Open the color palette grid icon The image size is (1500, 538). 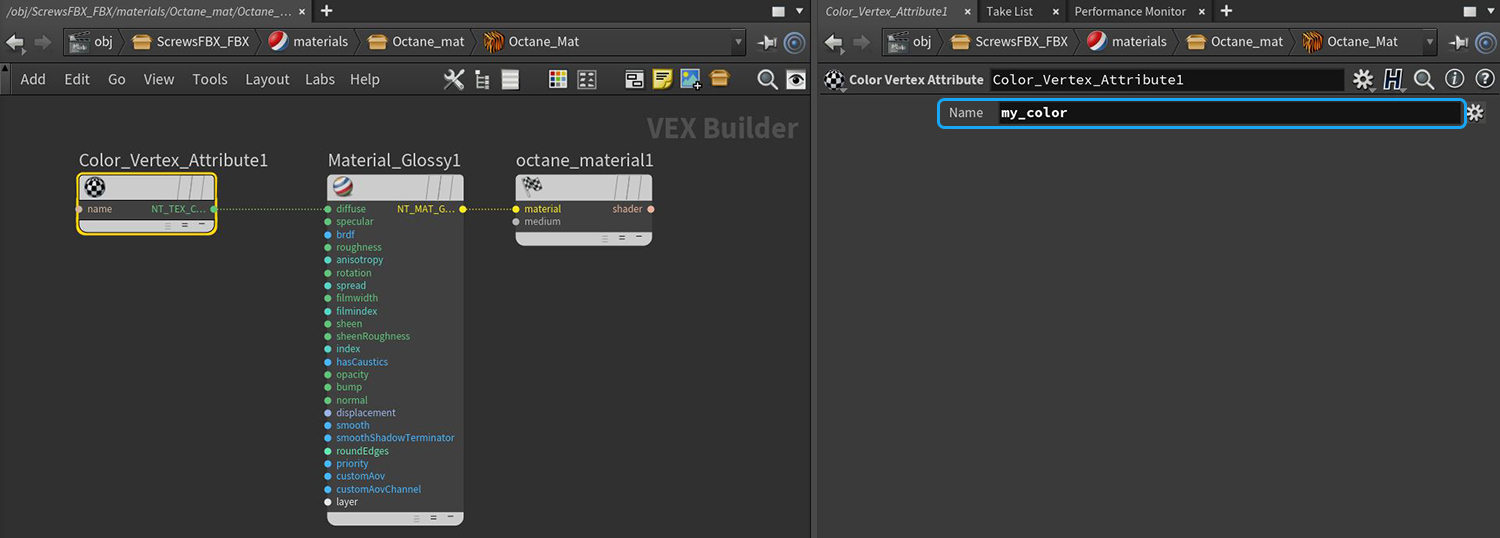click(x=558, y=80)
